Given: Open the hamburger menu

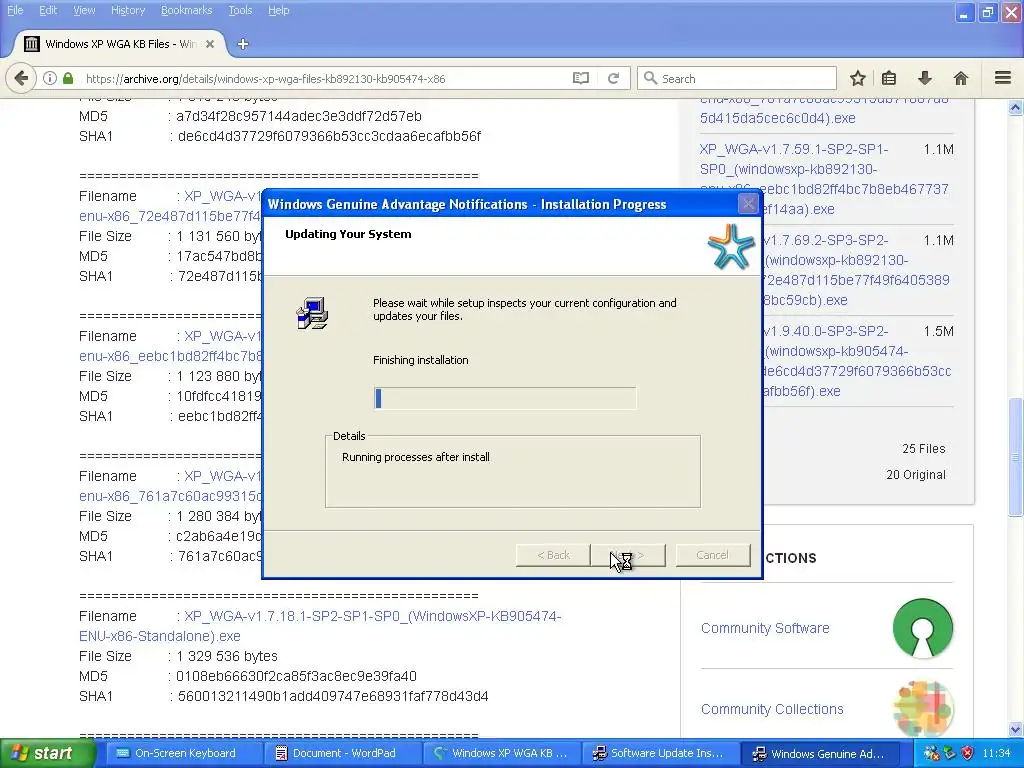Looking at the screenshot, I should coord(1002,78).
